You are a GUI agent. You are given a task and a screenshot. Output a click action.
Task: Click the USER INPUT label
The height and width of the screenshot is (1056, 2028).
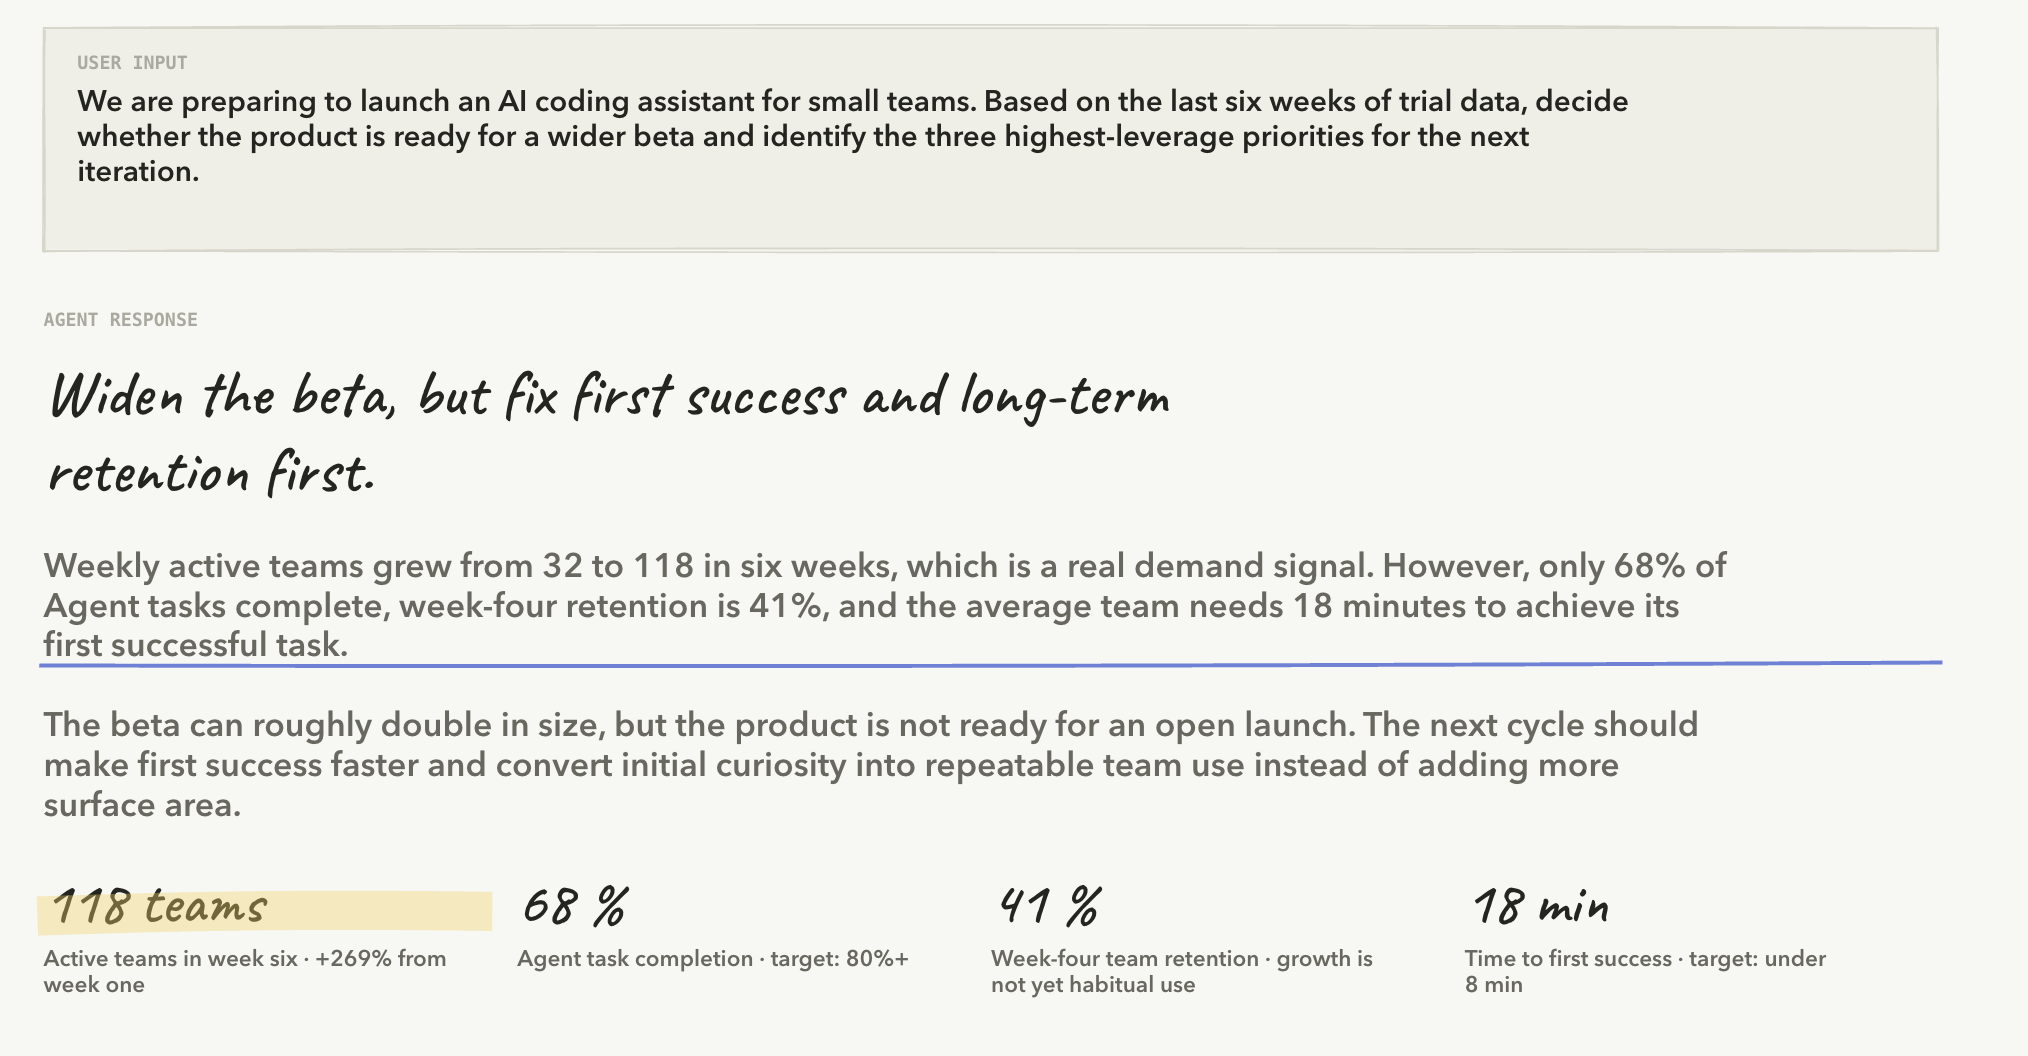(132, 63)
